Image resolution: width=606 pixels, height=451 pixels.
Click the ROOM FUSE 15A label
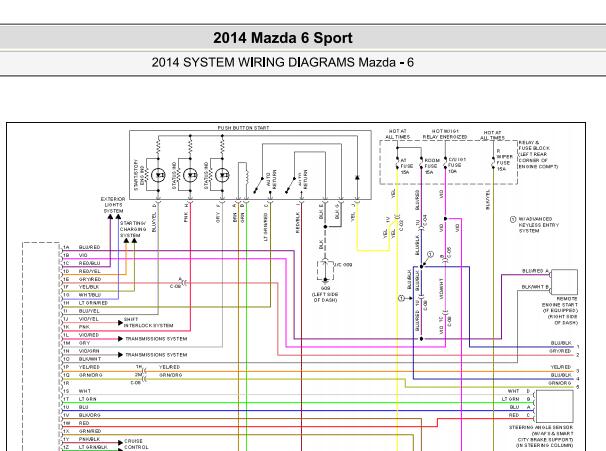pyautogui.click(x=432, y=166)
